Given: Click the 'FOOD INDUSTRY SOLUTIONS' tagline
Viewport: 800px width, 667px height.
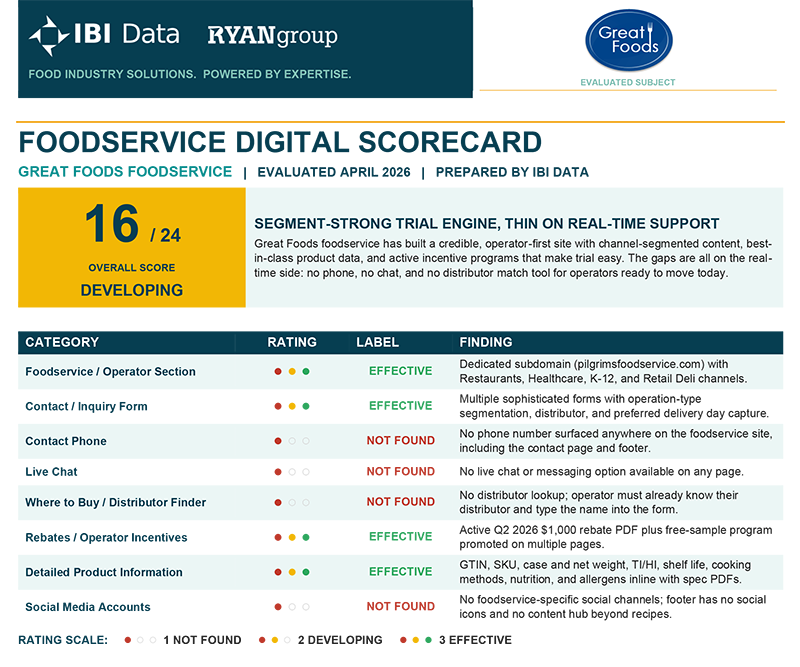Looking at the screenshot, I should [x=190, y=74].
